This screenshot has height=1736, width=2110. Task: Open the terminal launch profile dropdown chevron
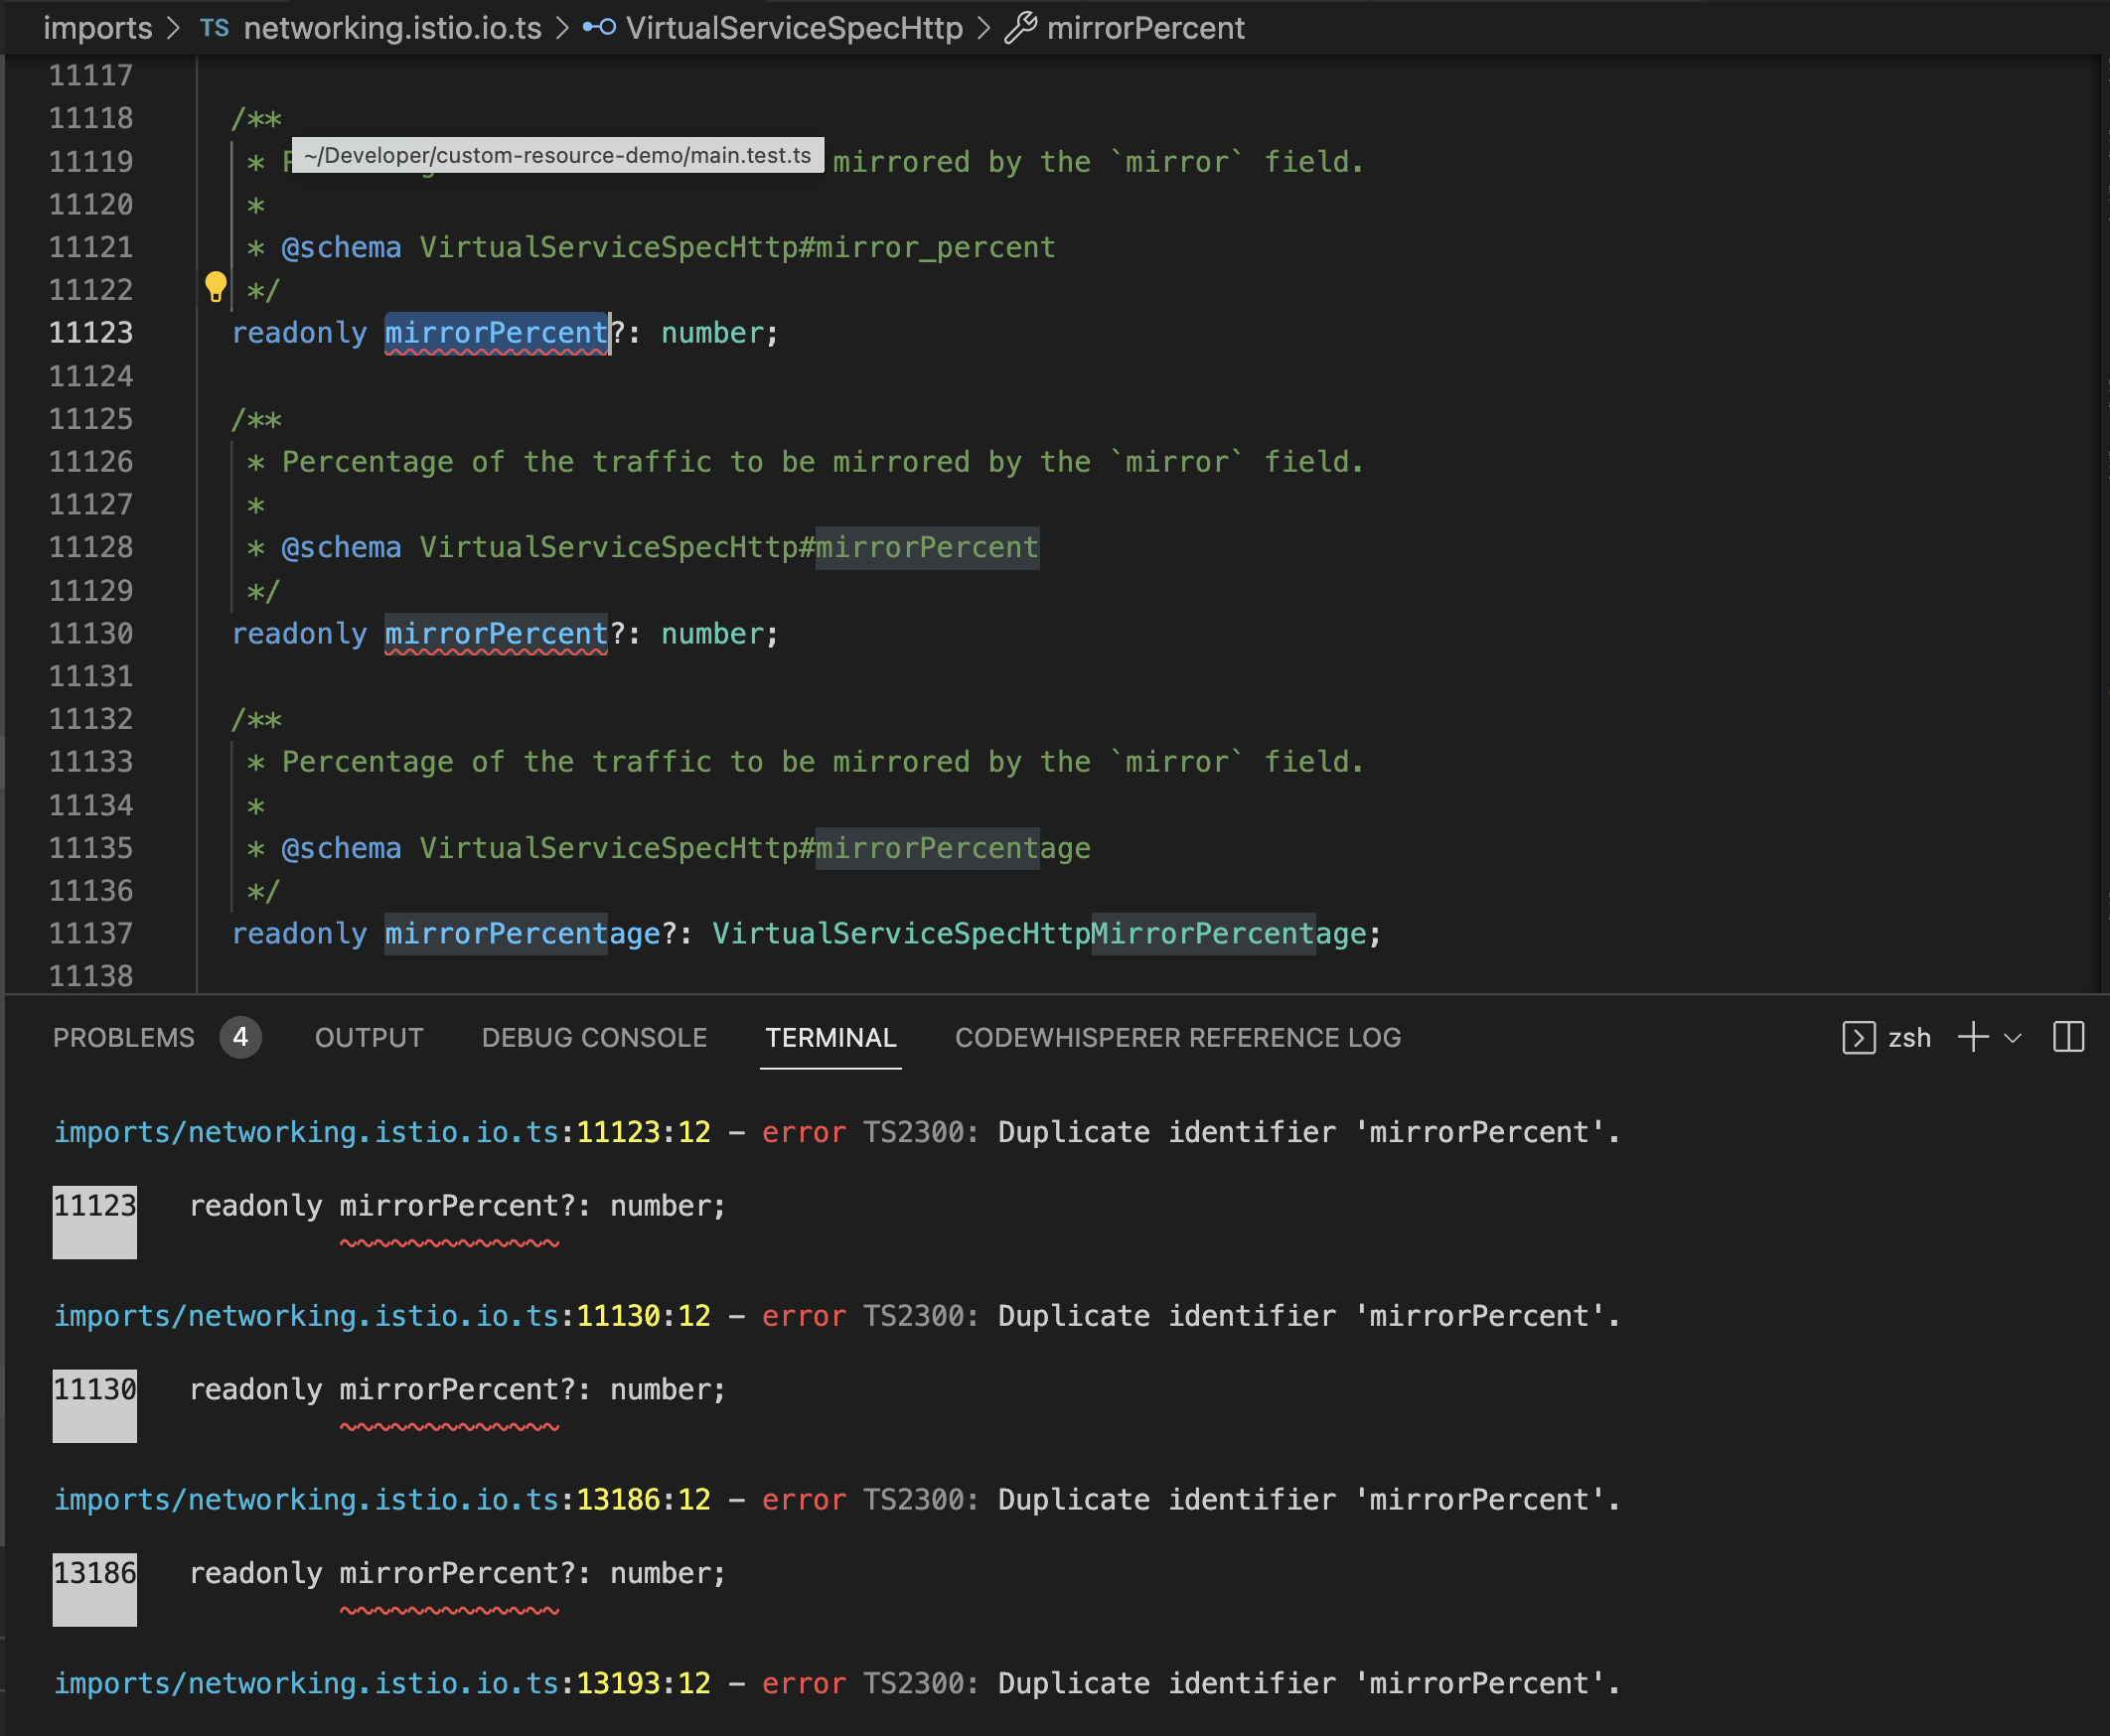point(2011,1040)
